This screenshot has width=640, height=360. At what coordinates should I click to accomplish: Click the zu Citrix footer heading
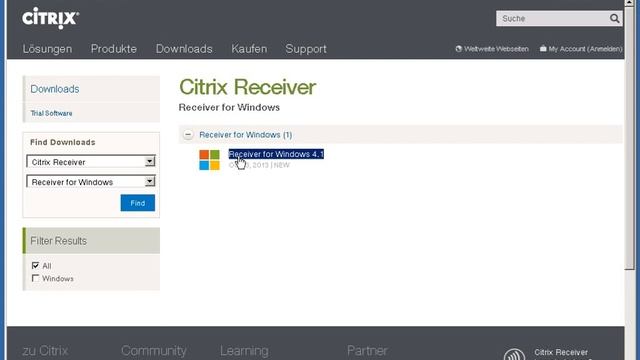[x=45, y=351]
